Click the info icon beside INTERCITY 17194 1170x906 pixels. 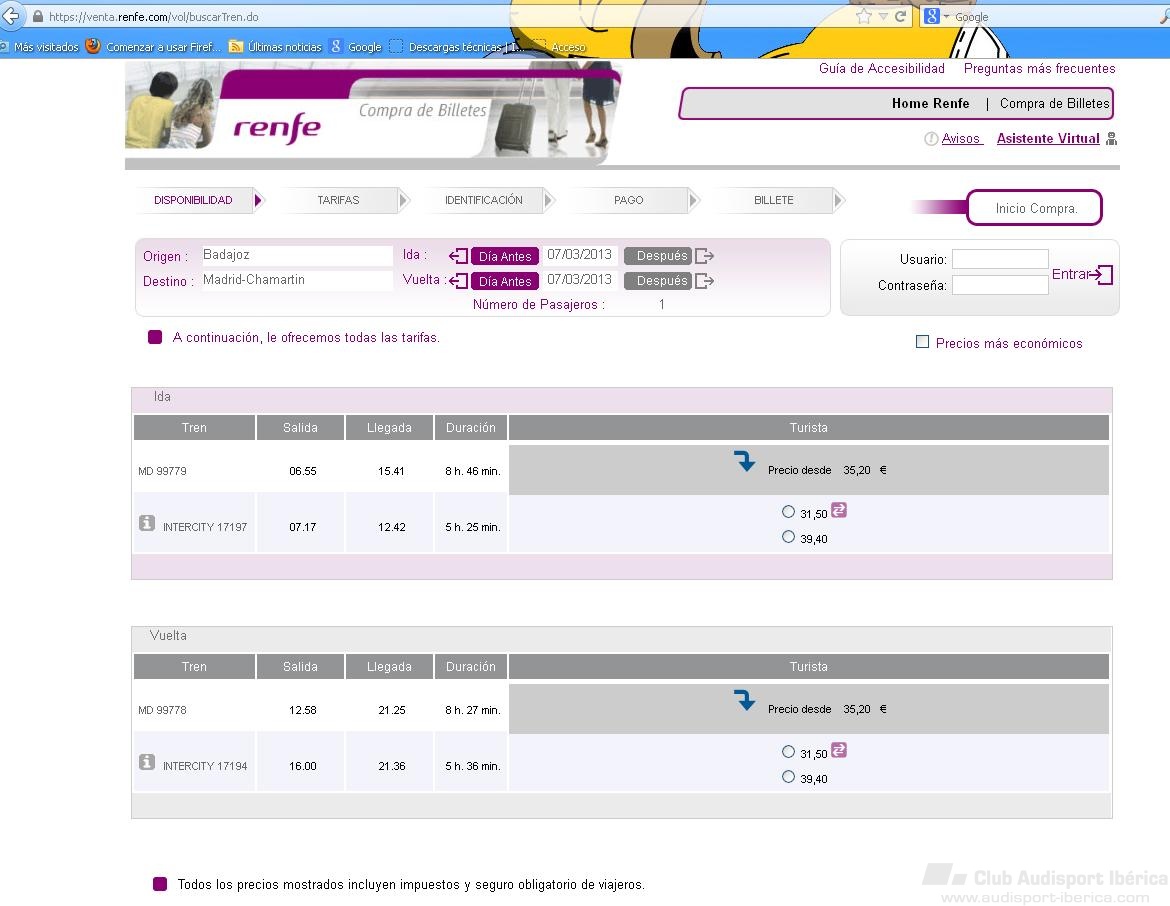147,762
